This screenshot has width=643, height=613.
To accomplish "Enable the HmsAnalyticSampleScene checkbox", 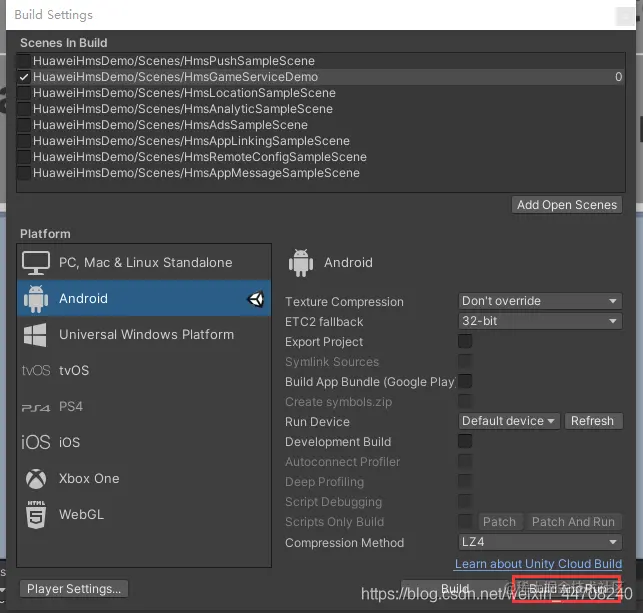I will [24, 109].
